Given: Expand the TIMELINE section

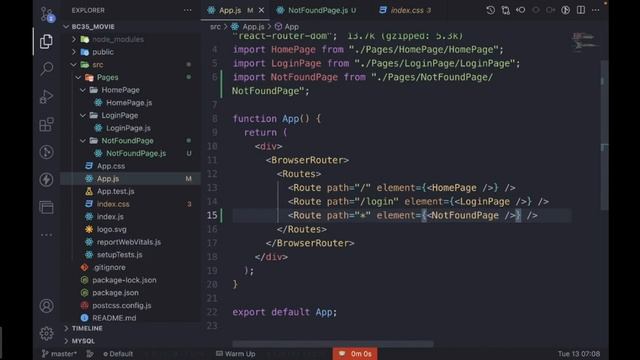Looking at the screenshot, I should [87, 328].
